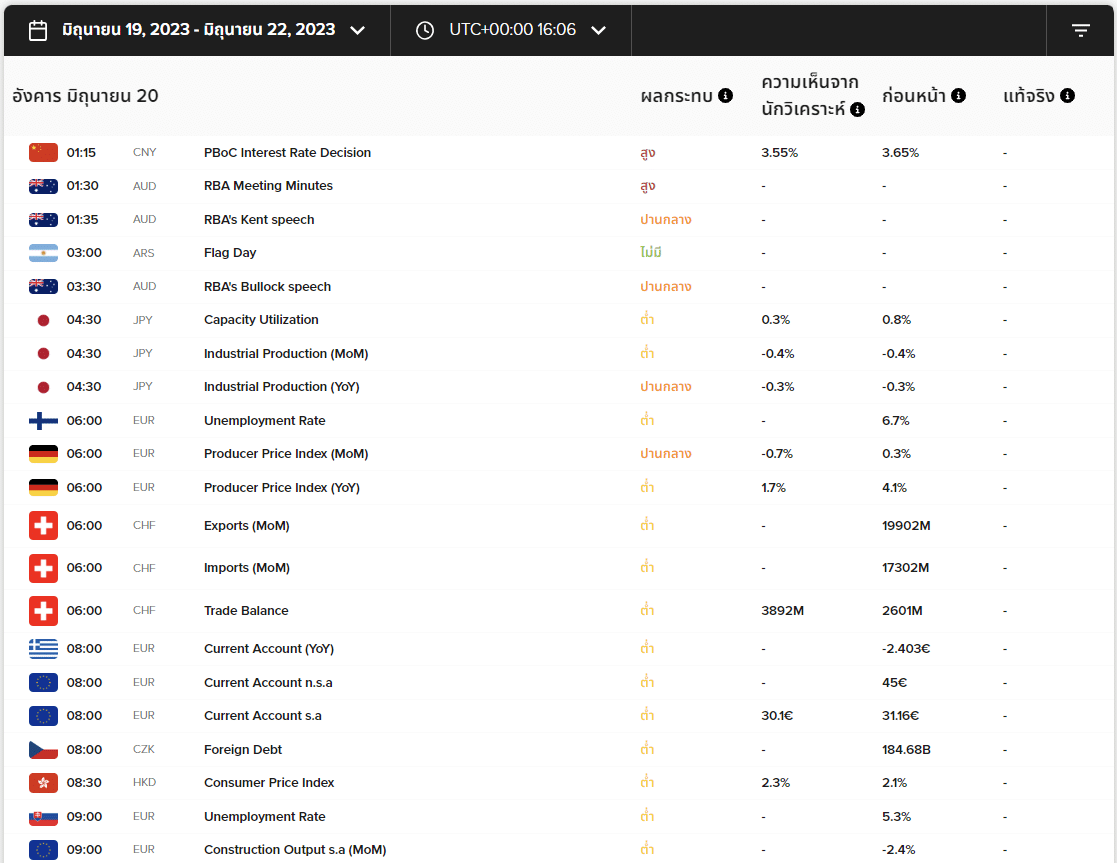Open the calendar date picker icon
This screenshot has width=1117, height=863.
(x=38, y=31)
